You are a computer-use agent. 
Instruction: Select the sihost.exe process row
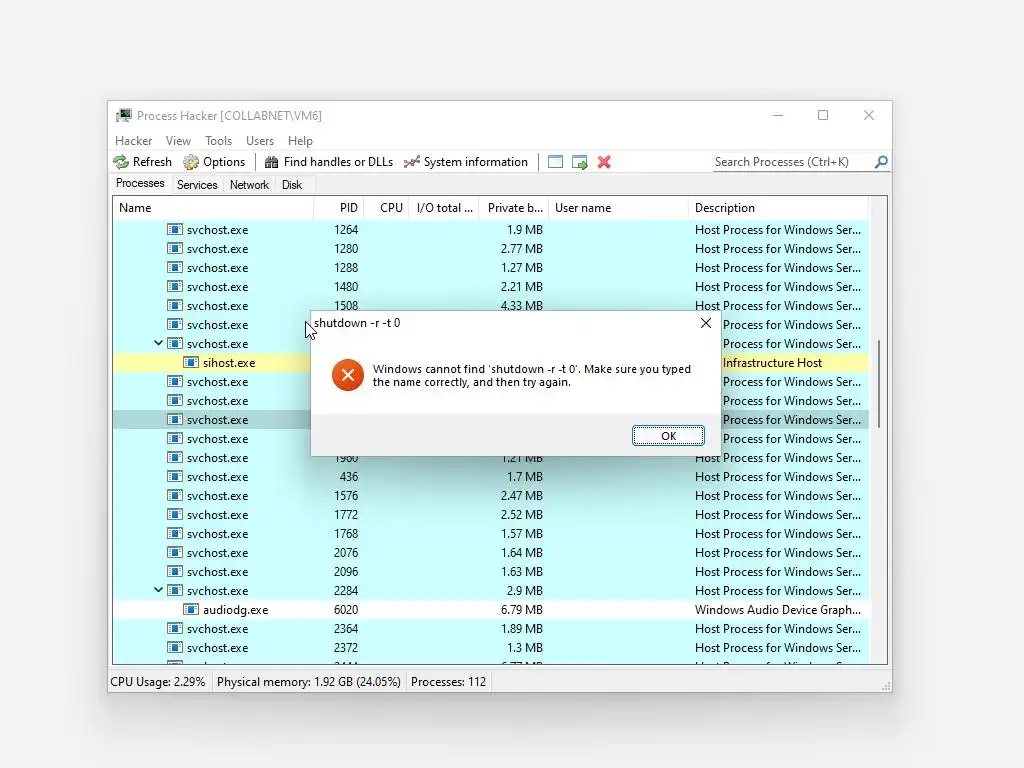point(490,362)
